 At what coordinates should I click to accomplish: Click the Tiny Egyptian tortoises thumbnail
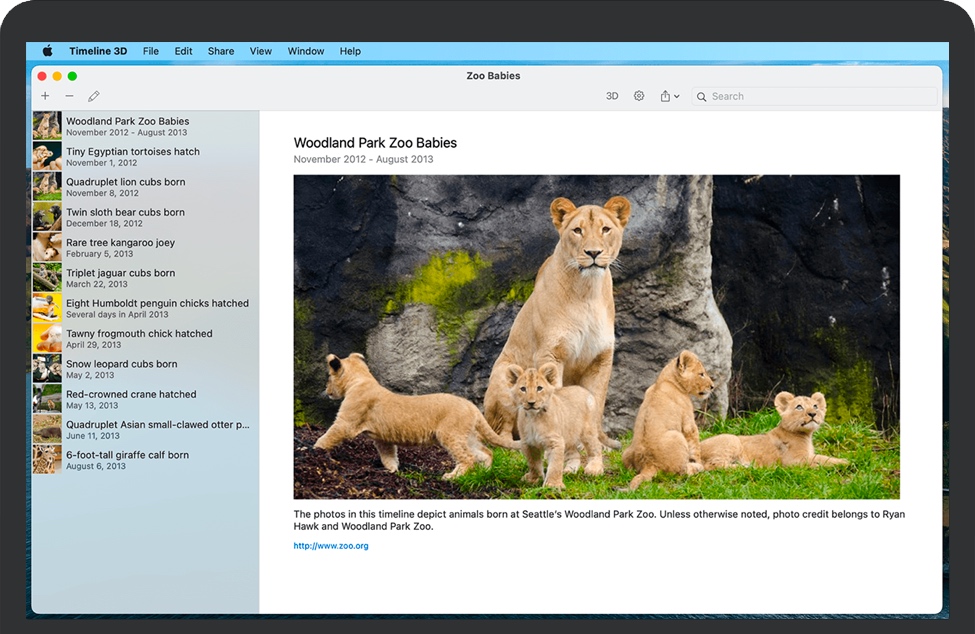pyautogui.click(x=46, y=156)
